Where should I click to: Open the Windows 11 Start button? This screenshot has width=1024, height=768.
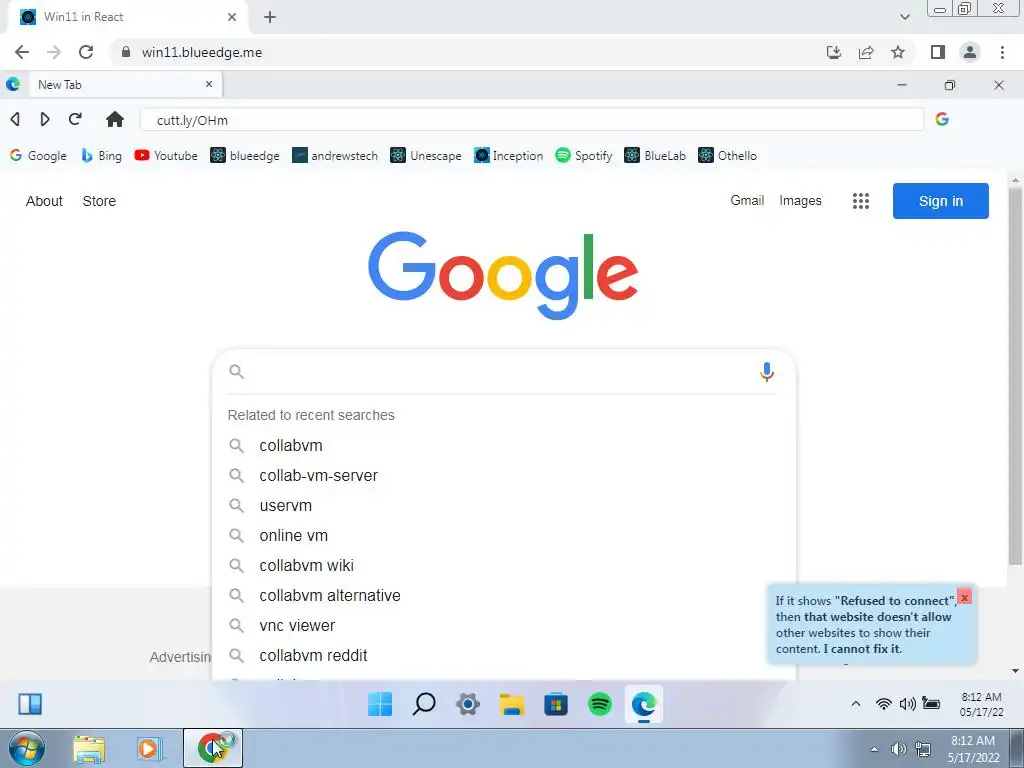coord(379,704)
